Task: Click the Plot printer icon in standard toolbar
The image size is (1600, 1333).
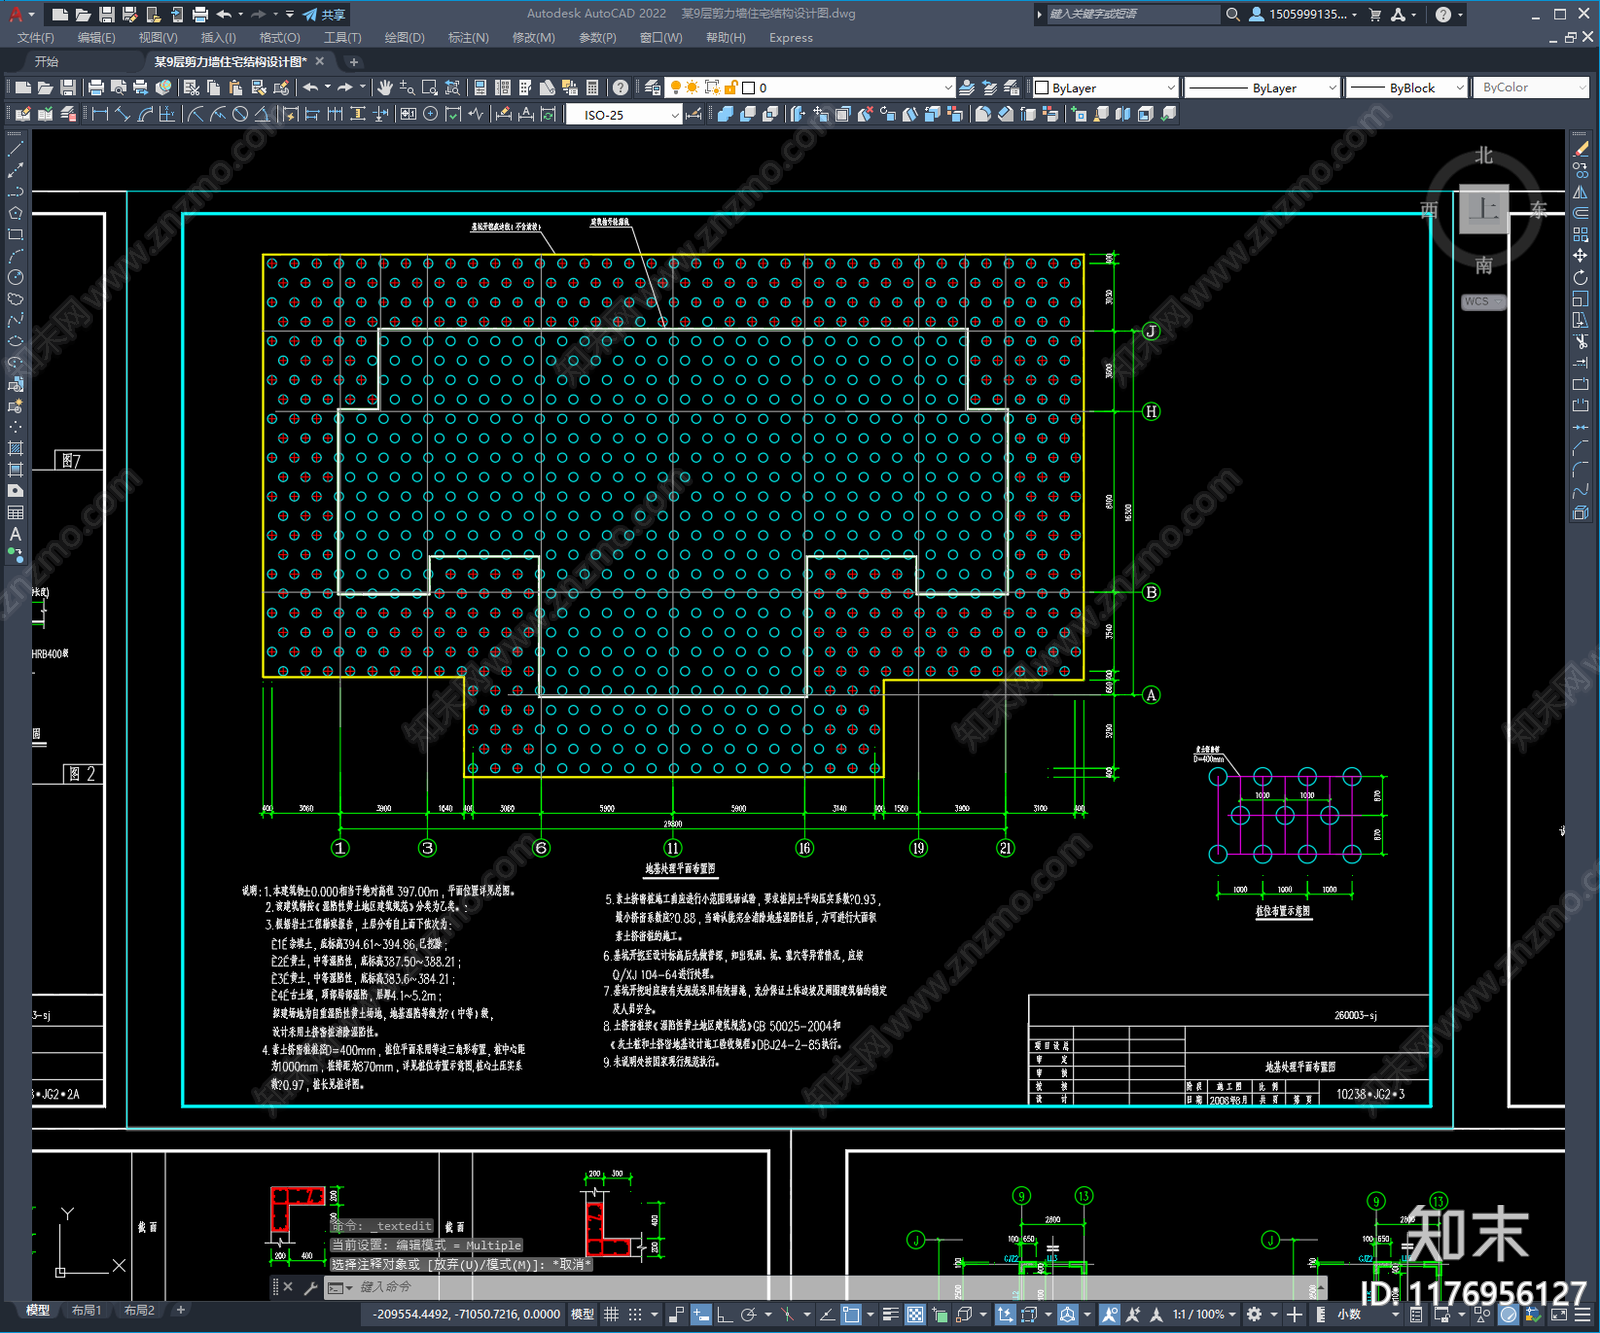Action: coord(96,88)
